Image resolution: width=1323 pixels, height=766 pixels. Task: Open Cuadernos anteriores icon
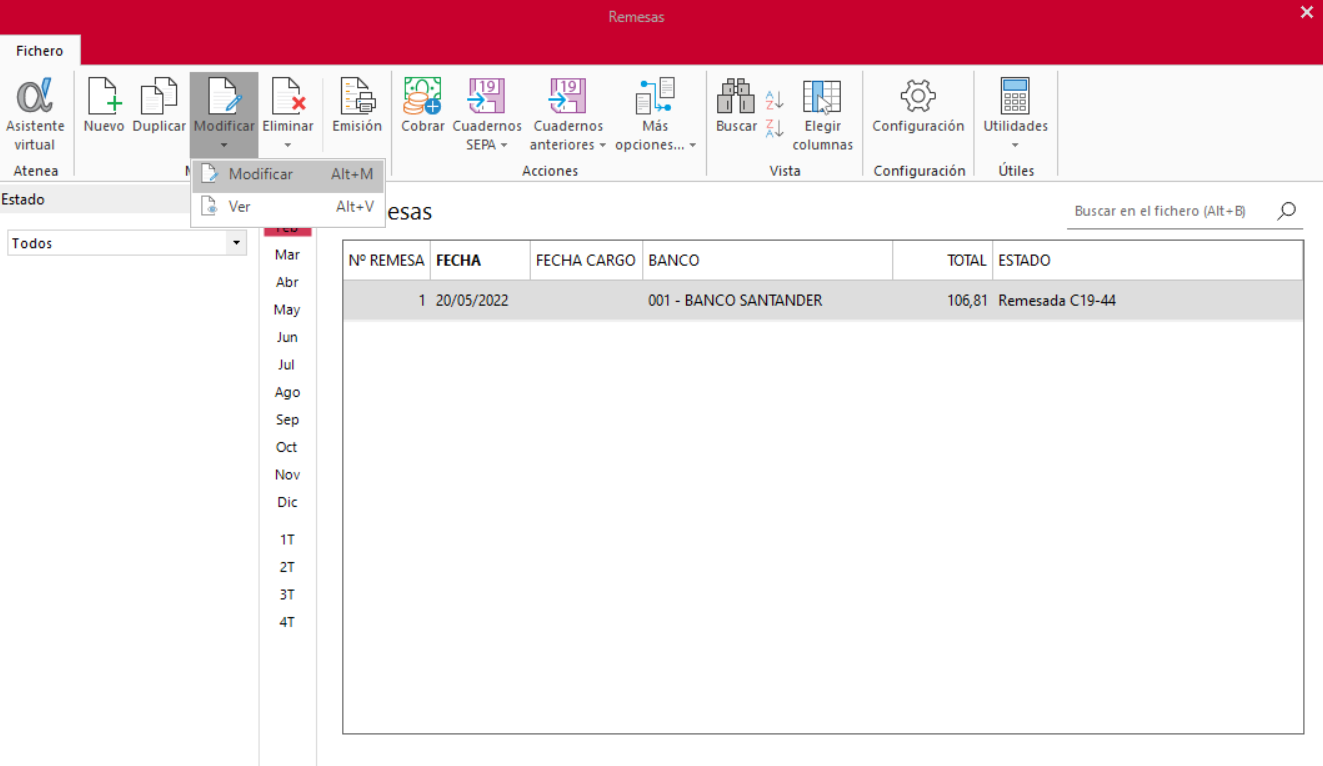pyautogui.click(x=568, y=96)
